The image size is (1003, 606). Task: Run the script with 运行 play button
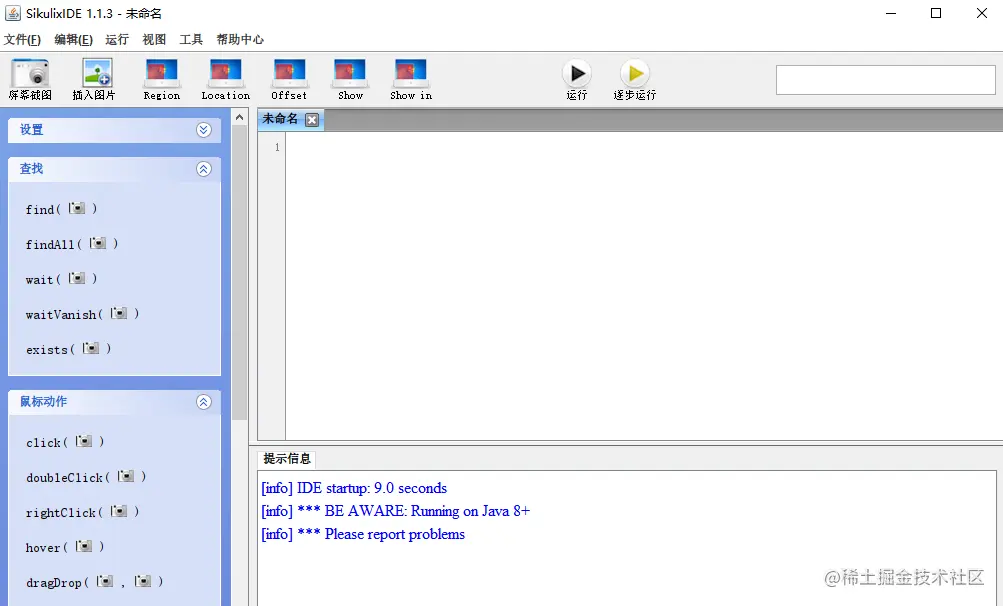(x=577, y=74)
